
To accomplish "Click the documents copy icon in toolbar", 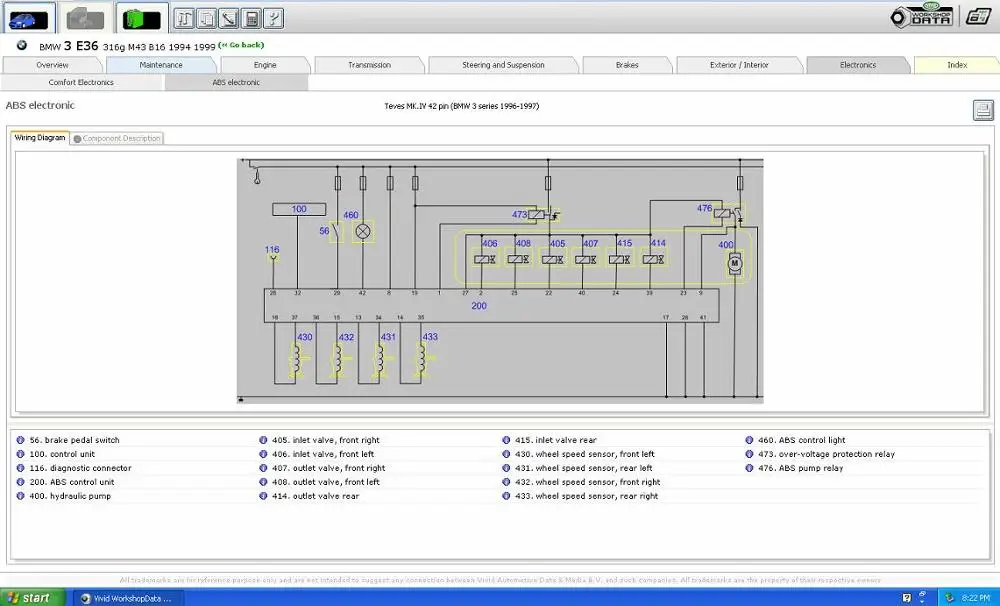I will click(207, 18).
